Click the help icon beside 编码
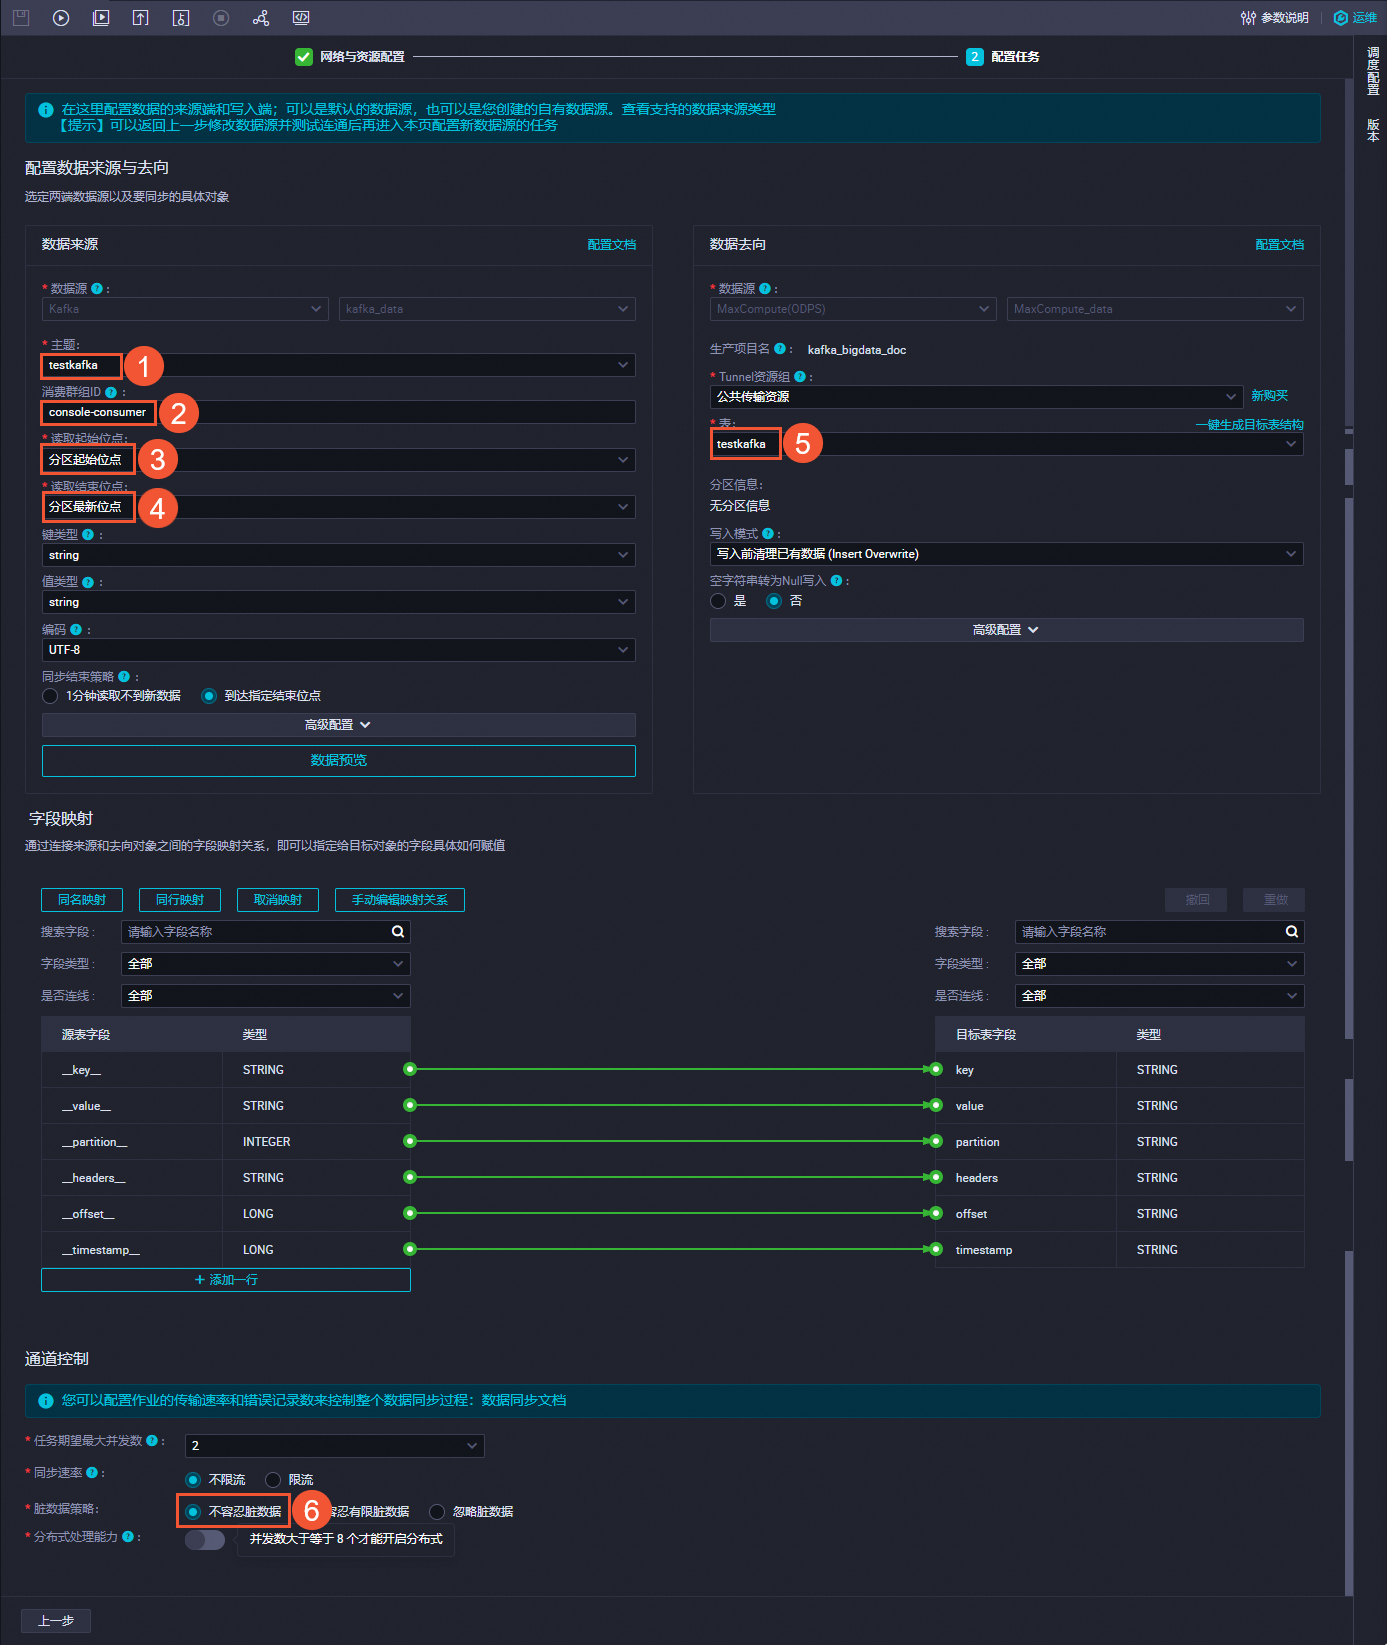 click(x=76, y=630)
